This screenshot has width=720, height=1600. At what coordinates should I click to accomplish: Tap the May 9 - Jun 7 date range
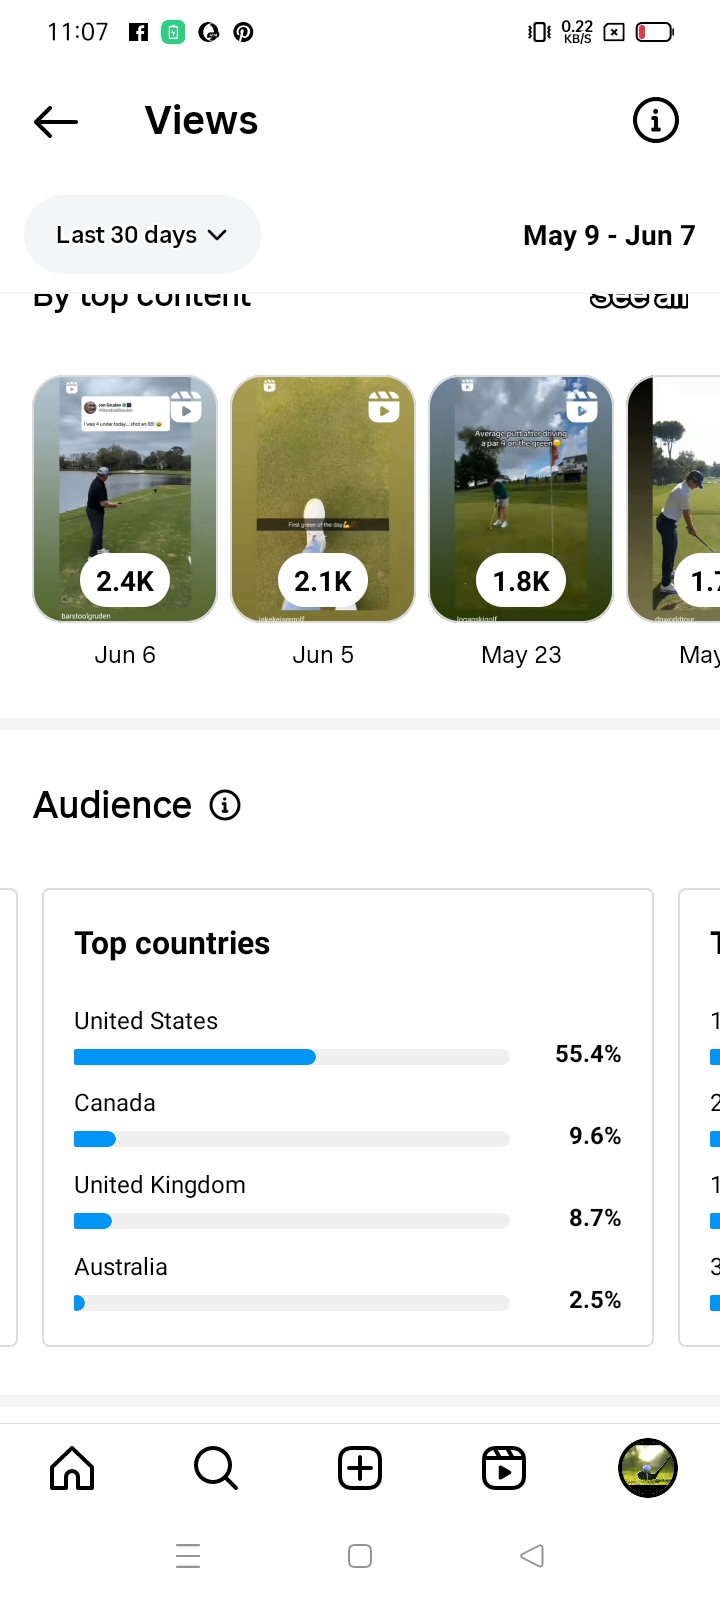tap(609, 236)
